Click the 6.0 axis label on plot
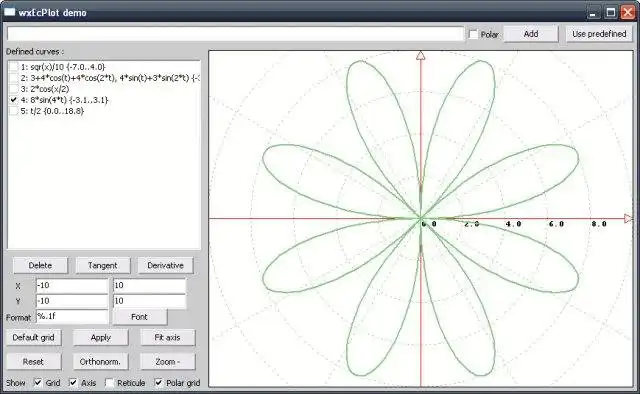 click(x=556, y=224)
